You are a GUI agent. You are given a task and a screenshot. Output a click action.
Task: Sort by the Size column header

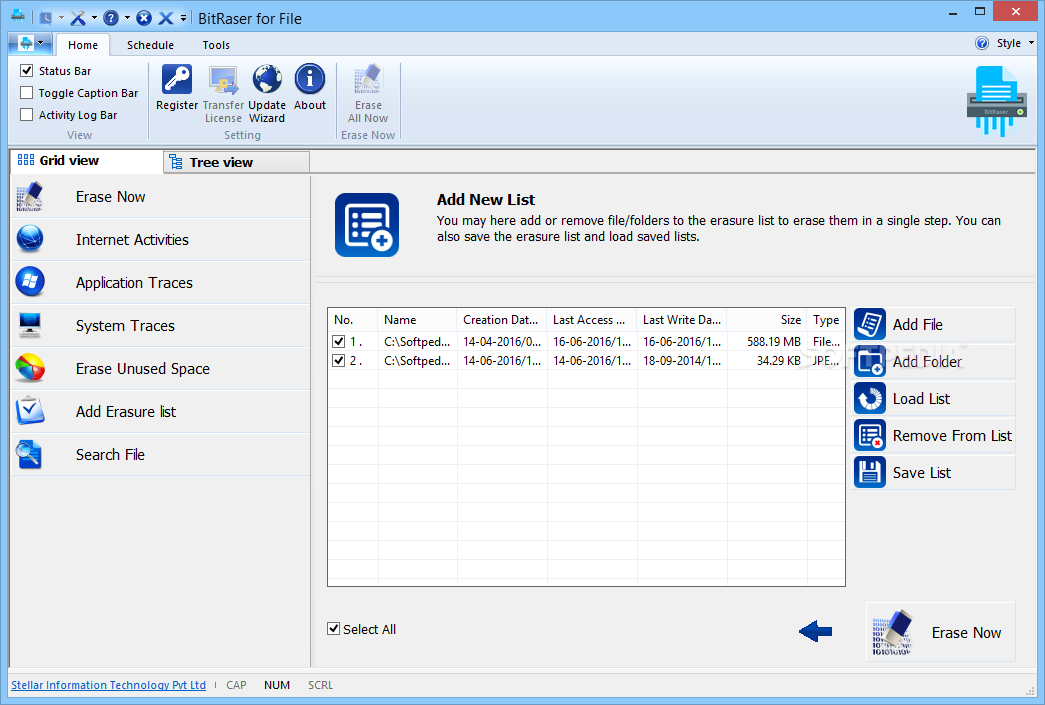tap(766, 320)
